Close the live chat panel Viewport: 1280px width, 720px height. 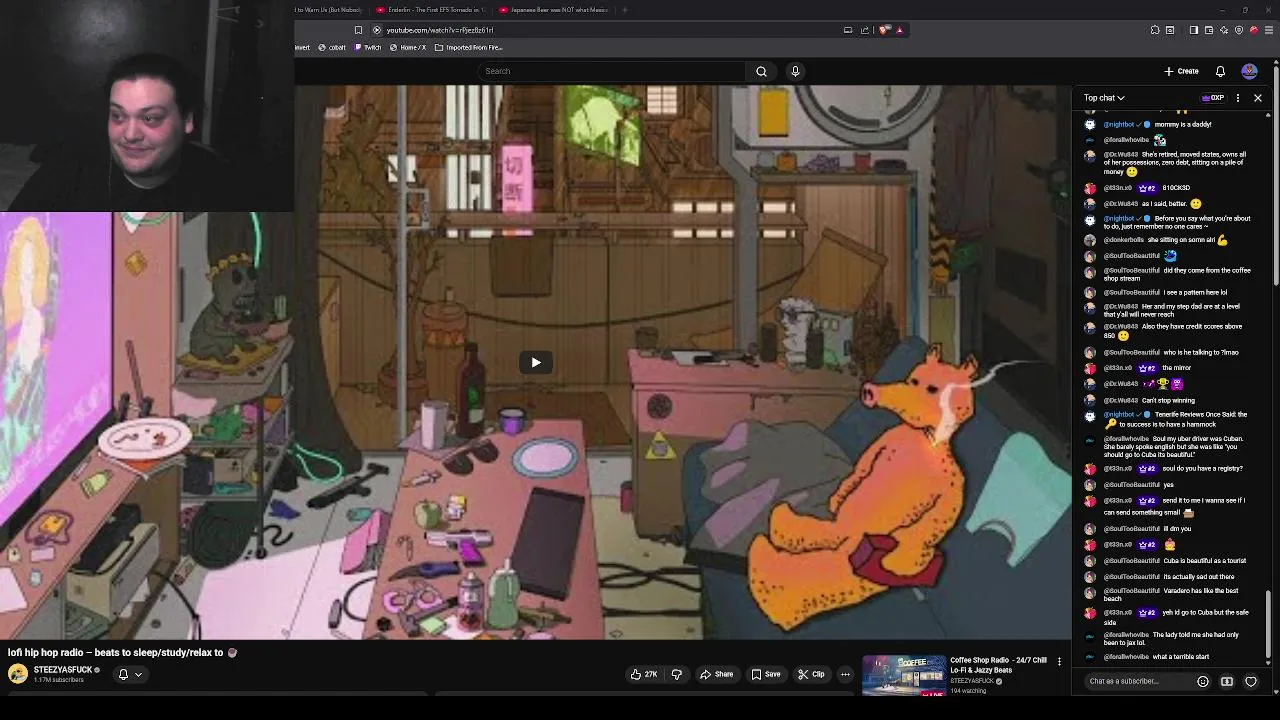pyautogui.click(x=1258, y=98)
